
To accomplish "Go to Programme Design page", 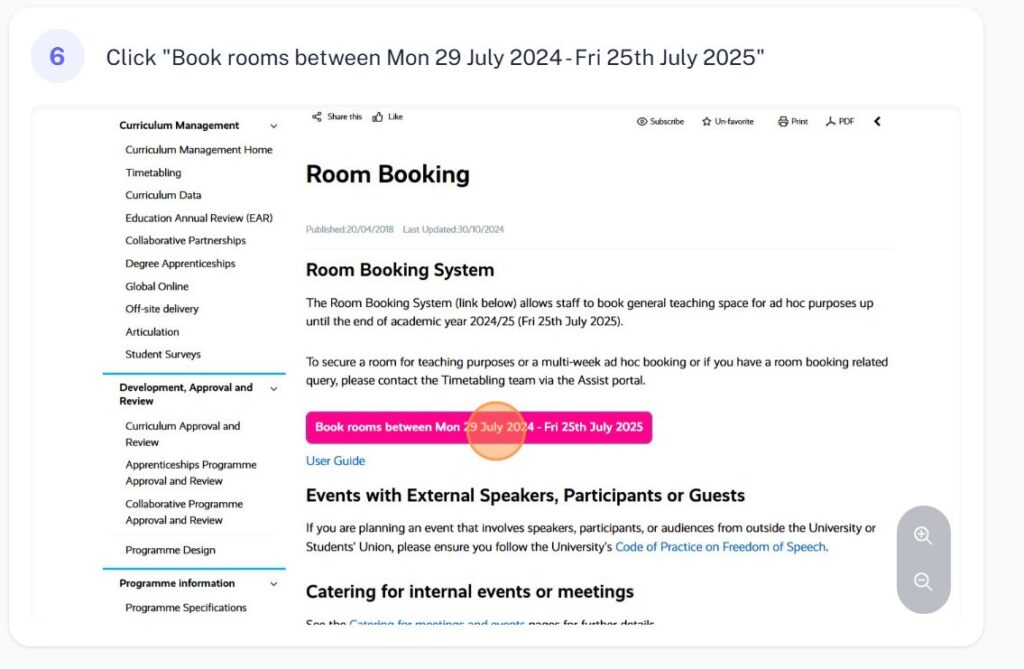I will point(170,550).
